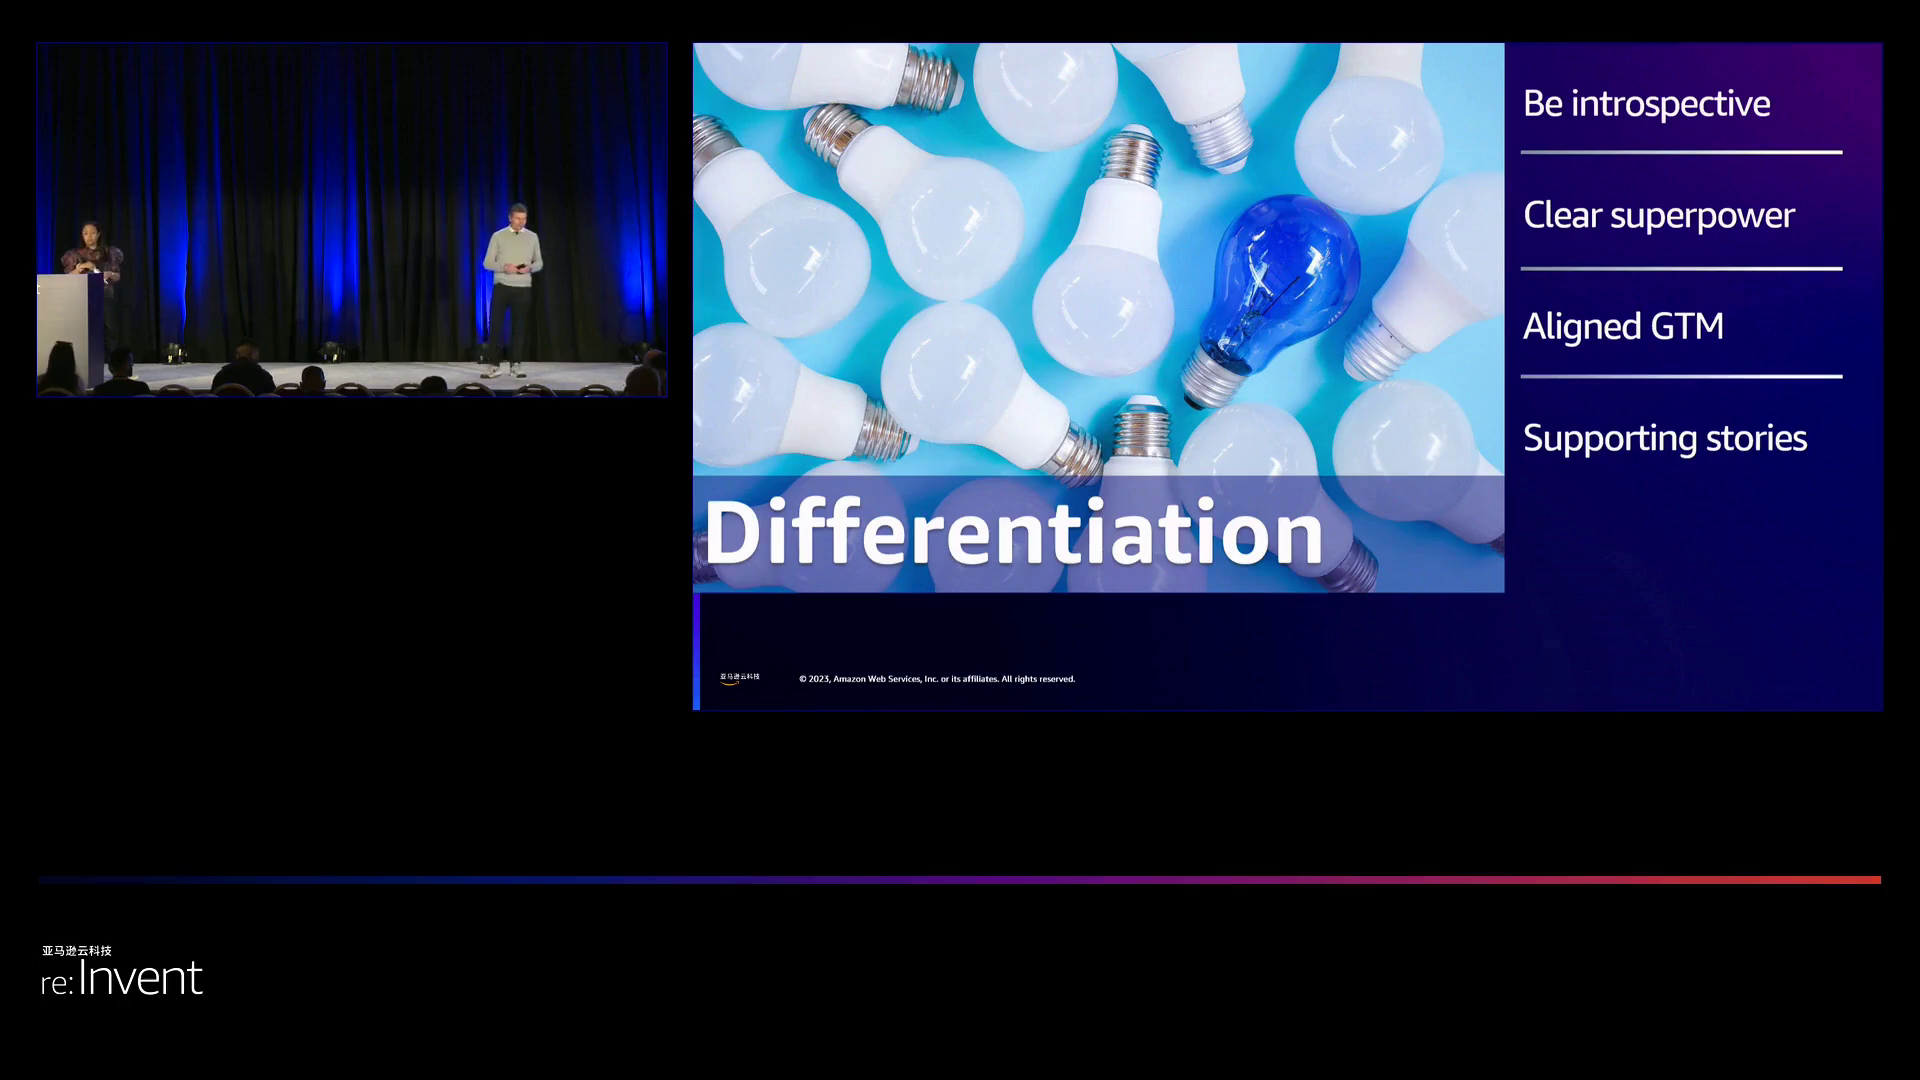
Task: Click the 'Supporting stories' bullet text
Action: (1664, 439)
